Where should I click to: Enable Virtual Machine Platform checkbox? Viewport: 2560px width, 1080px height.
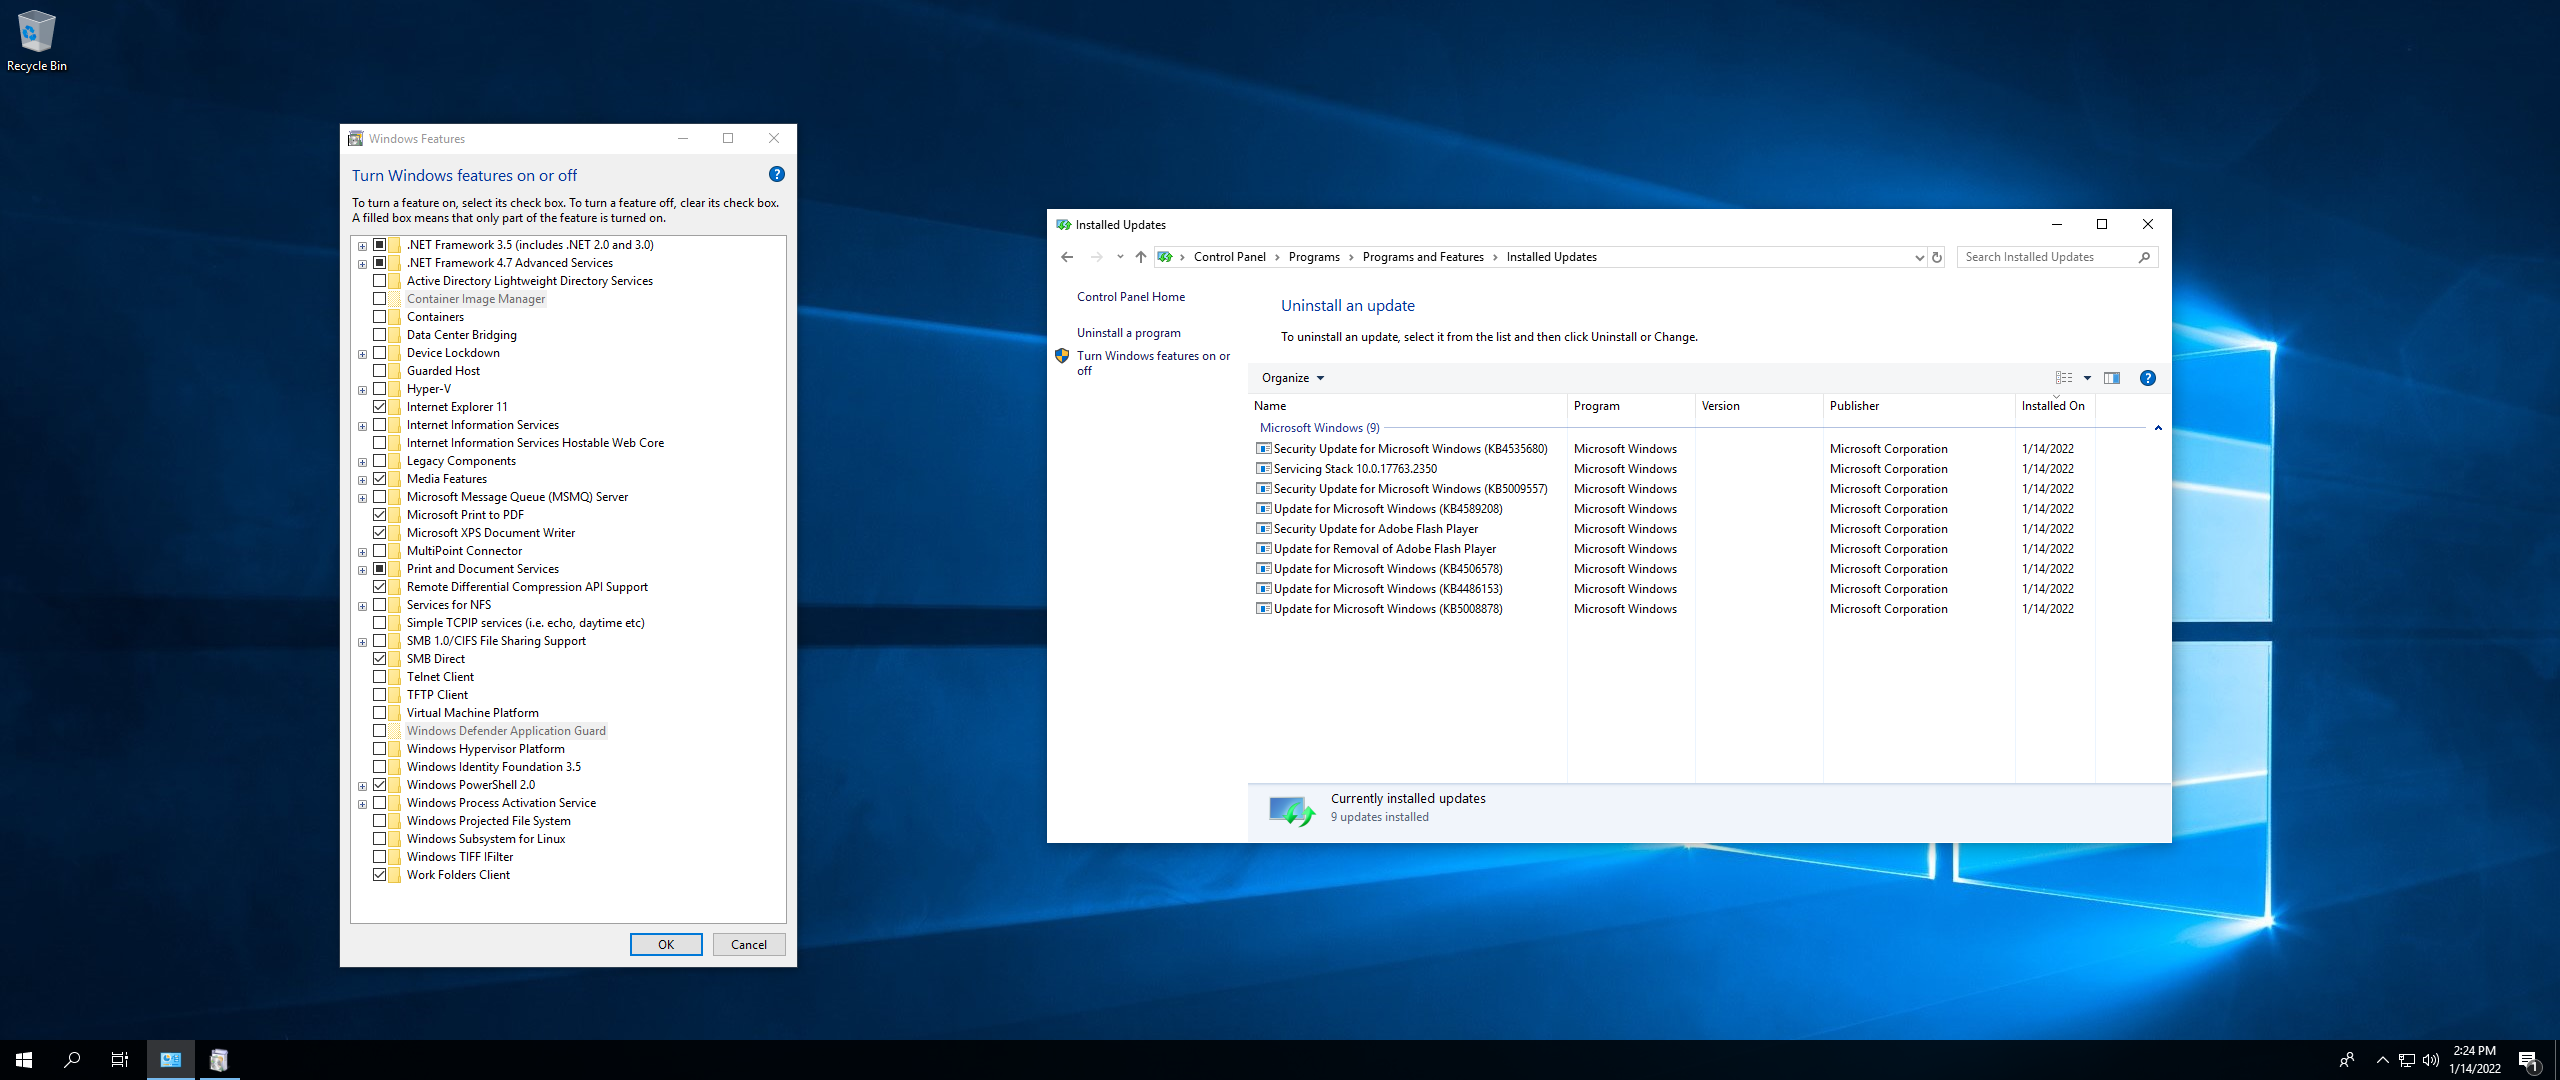tap(380, 713)
